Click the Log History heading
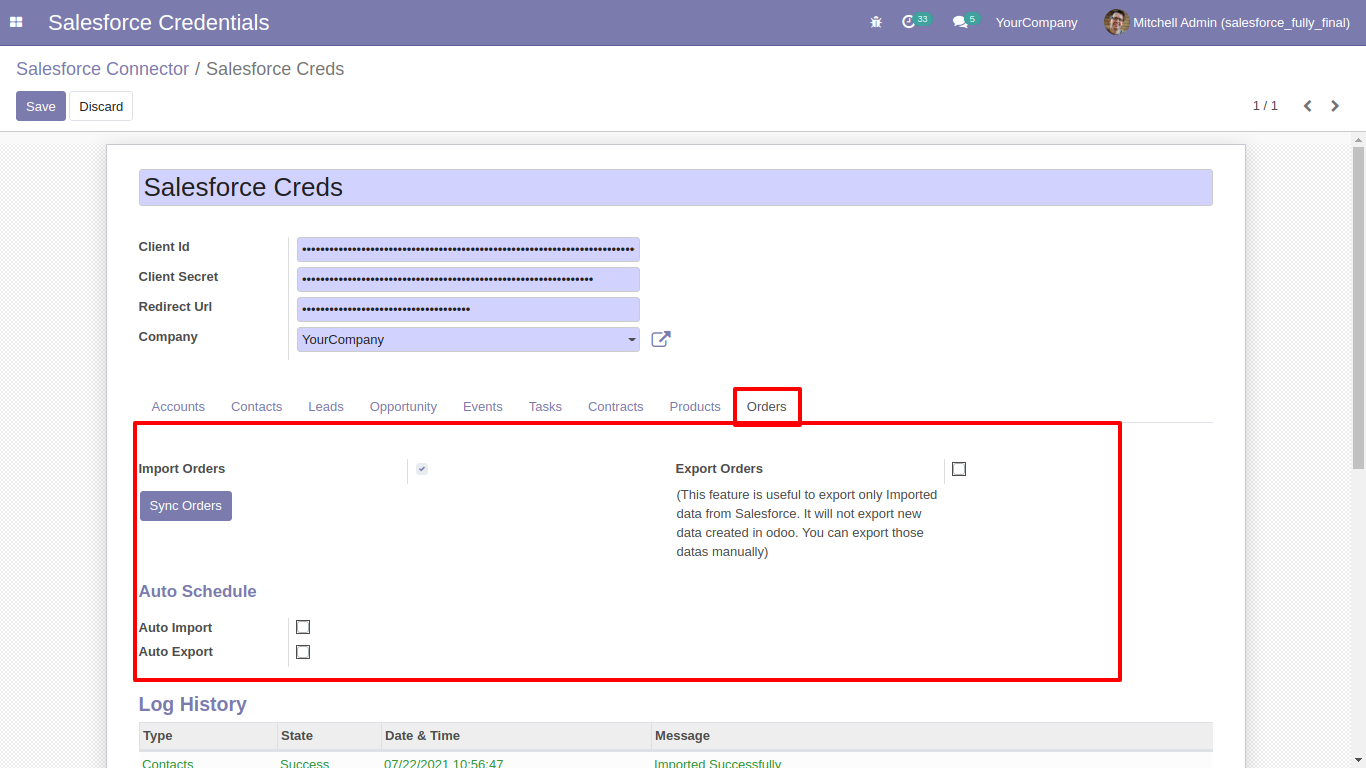Screen dimensions: 1366x768 (x=193, y=704)
